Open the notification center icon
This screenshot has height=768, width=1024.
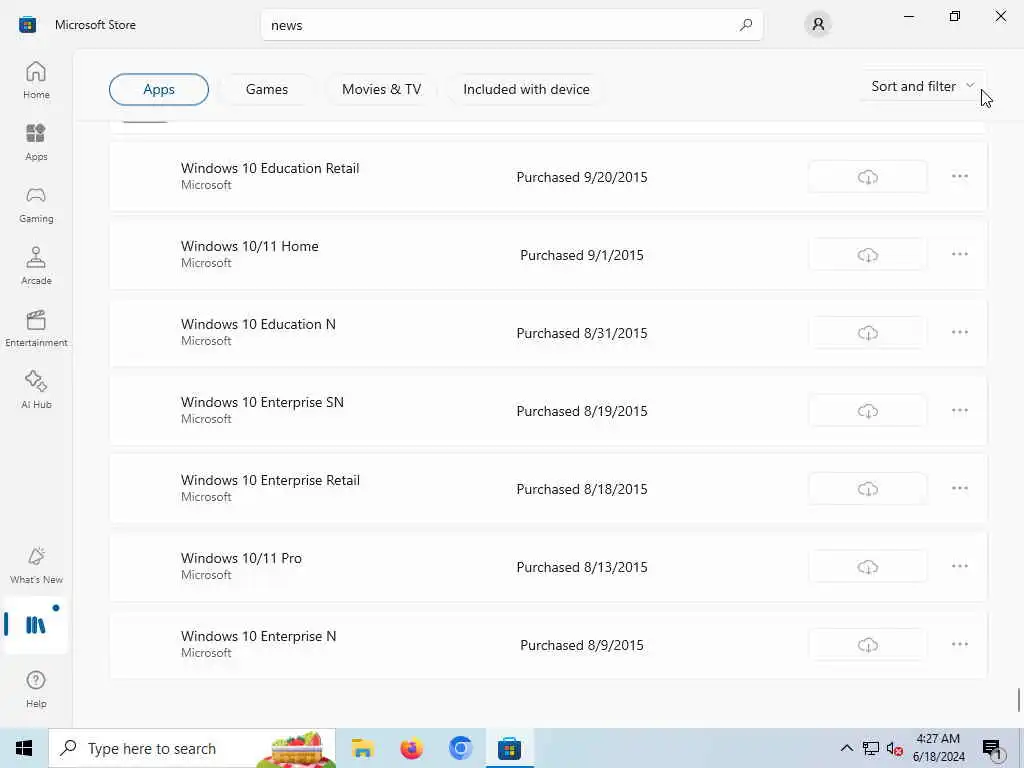992,748
